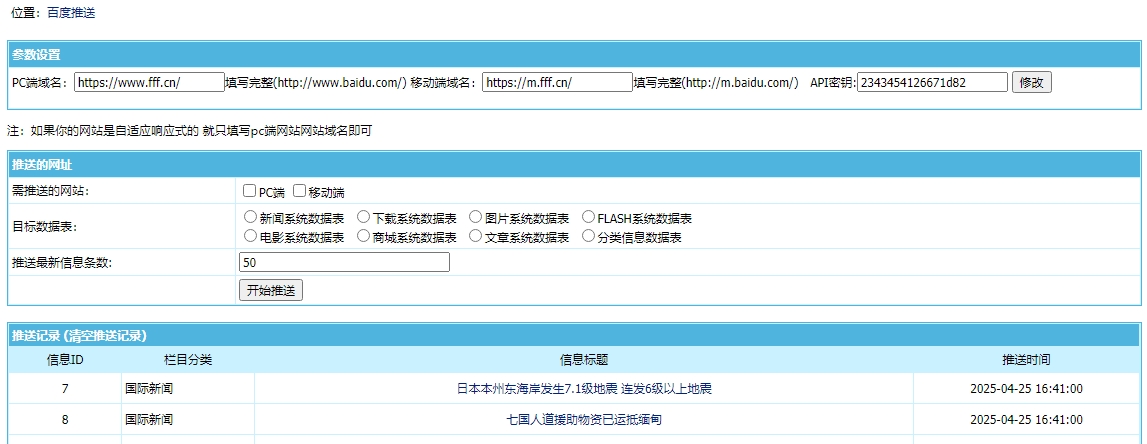Pick 分类信息数据表 radio option

coord(588,237)
